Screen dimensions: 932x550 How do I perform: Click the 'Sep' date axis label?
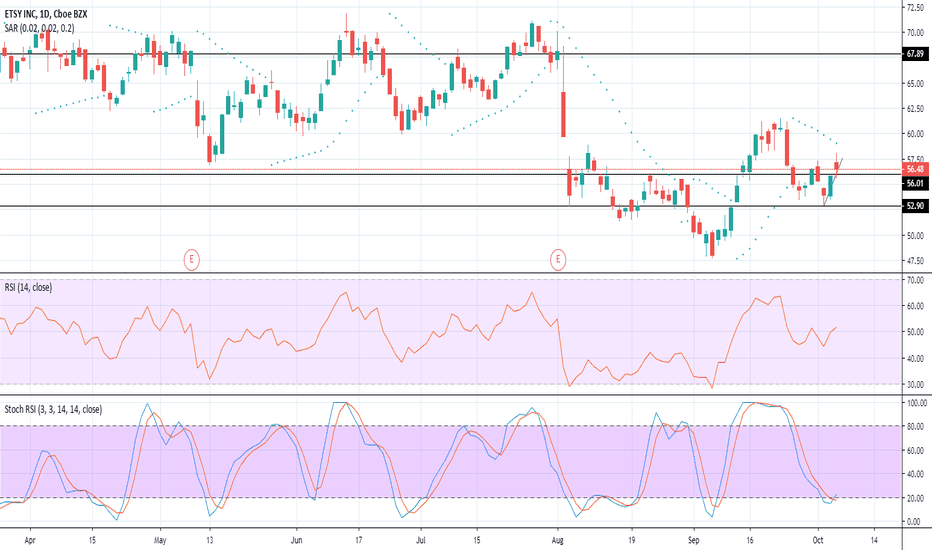tap(693, 540)
